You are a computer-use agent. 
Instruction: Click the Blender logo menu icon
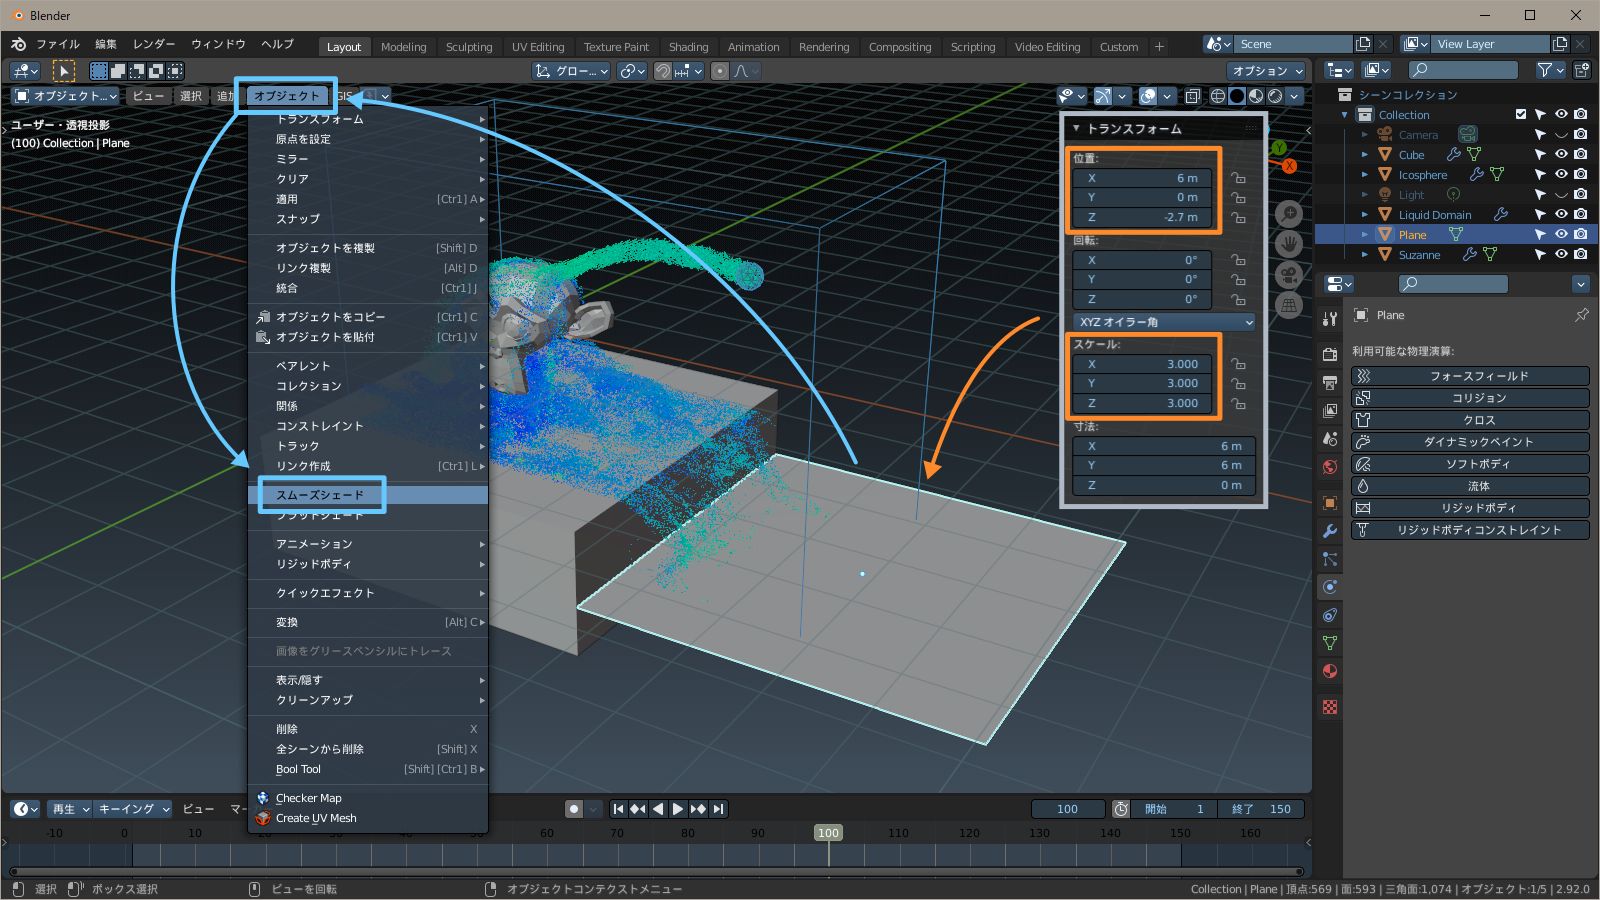(x=18, y=44)
